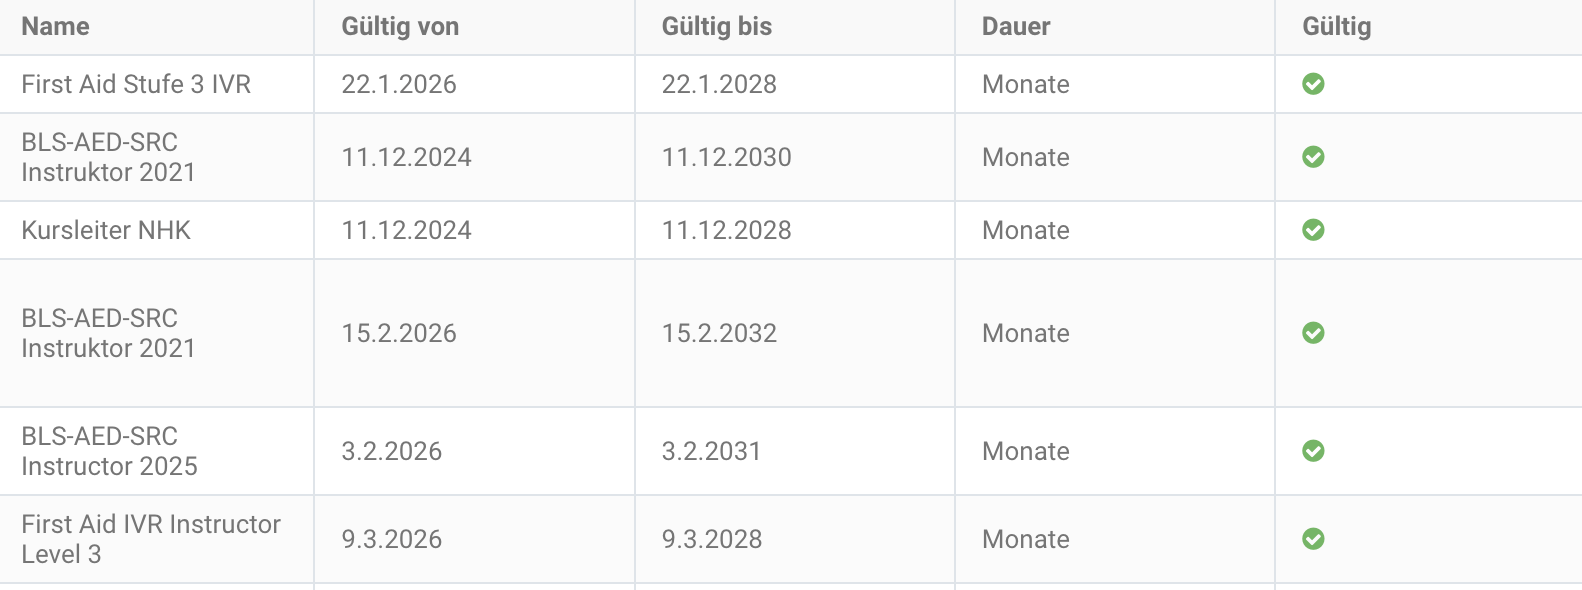Click the expiry date 3.2.2031
The height and width of the screenshot is (590, 1582).
click(x=711, y=451)
